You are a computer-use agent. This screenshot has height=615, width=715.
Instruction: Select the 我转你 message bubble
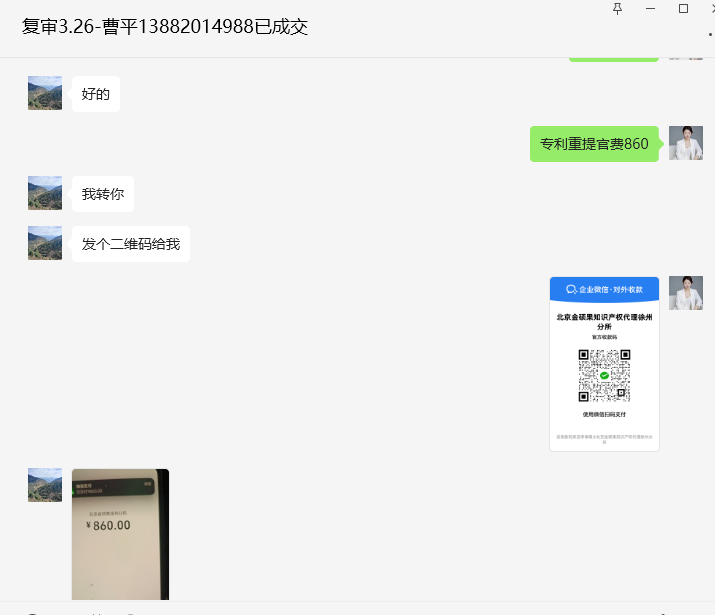(103, 194)
